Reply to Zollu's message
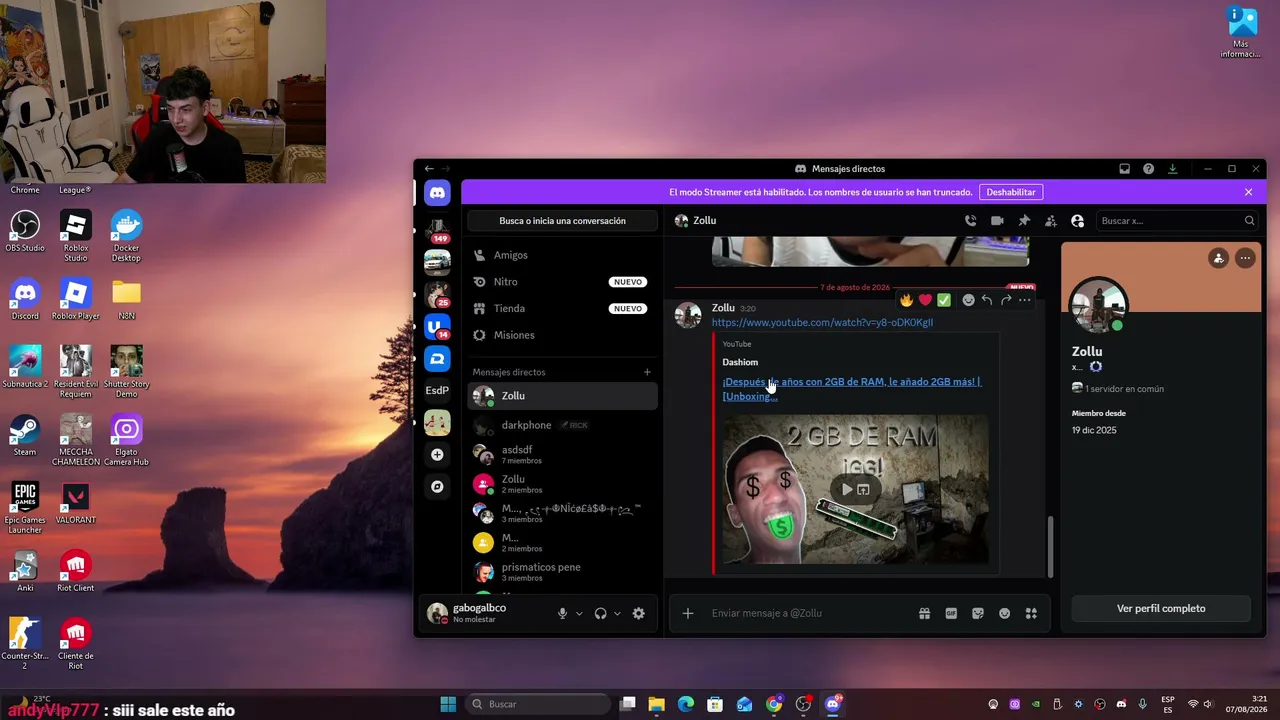Screen dimensions: 1280x720 [x=987, y=300]
